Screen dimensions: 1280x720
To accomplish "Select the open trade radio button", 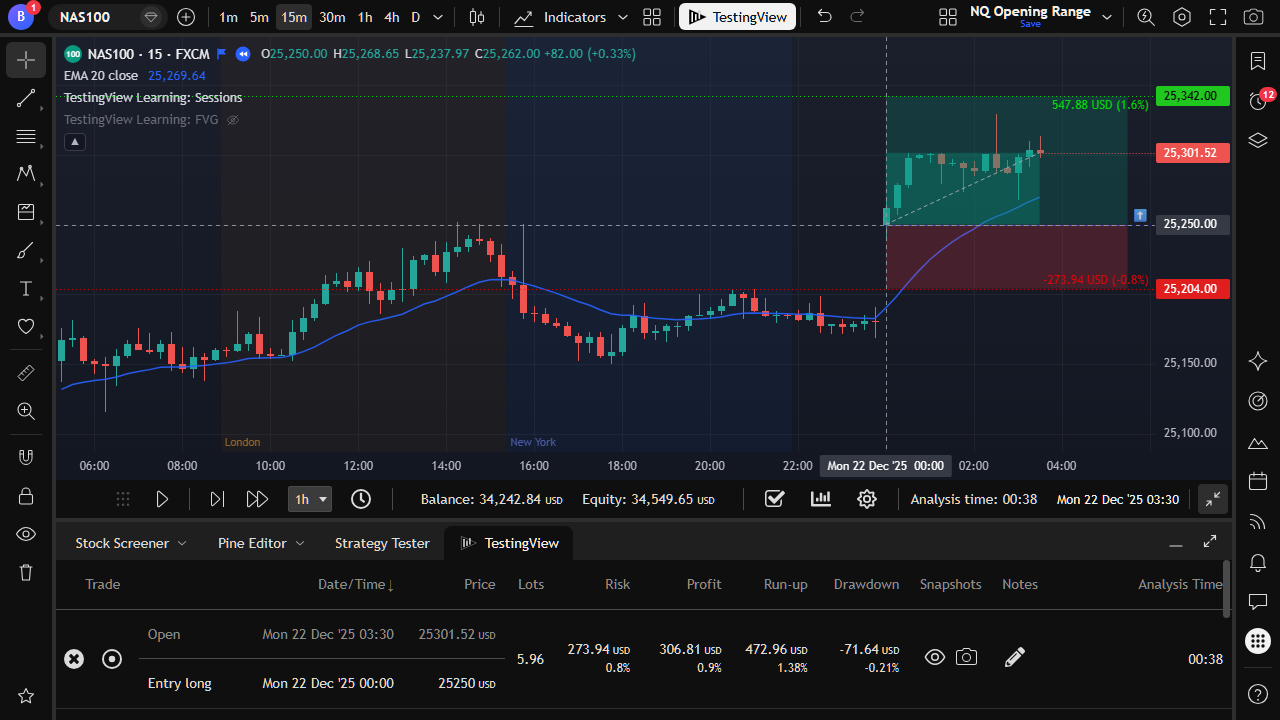I will [112, 659].
